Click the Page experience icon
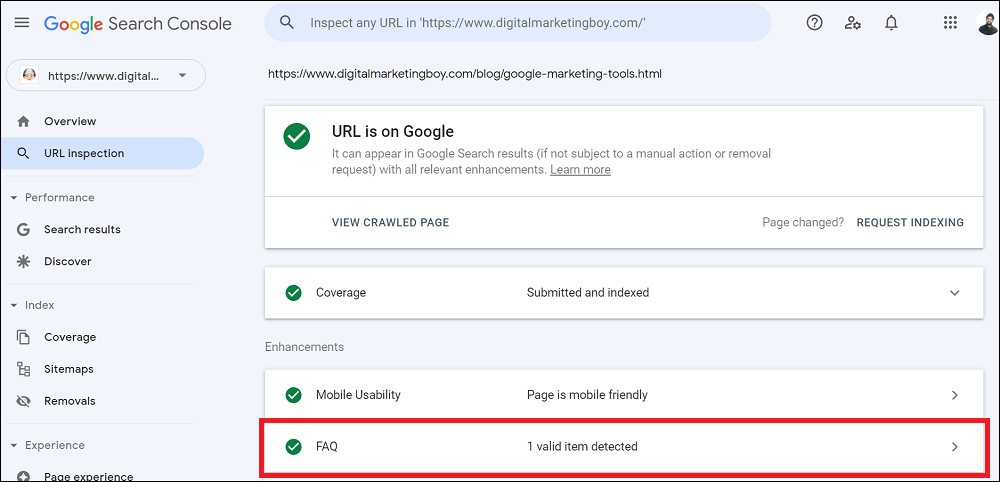This screenshot has height=482, width=1000. (23, 476)
